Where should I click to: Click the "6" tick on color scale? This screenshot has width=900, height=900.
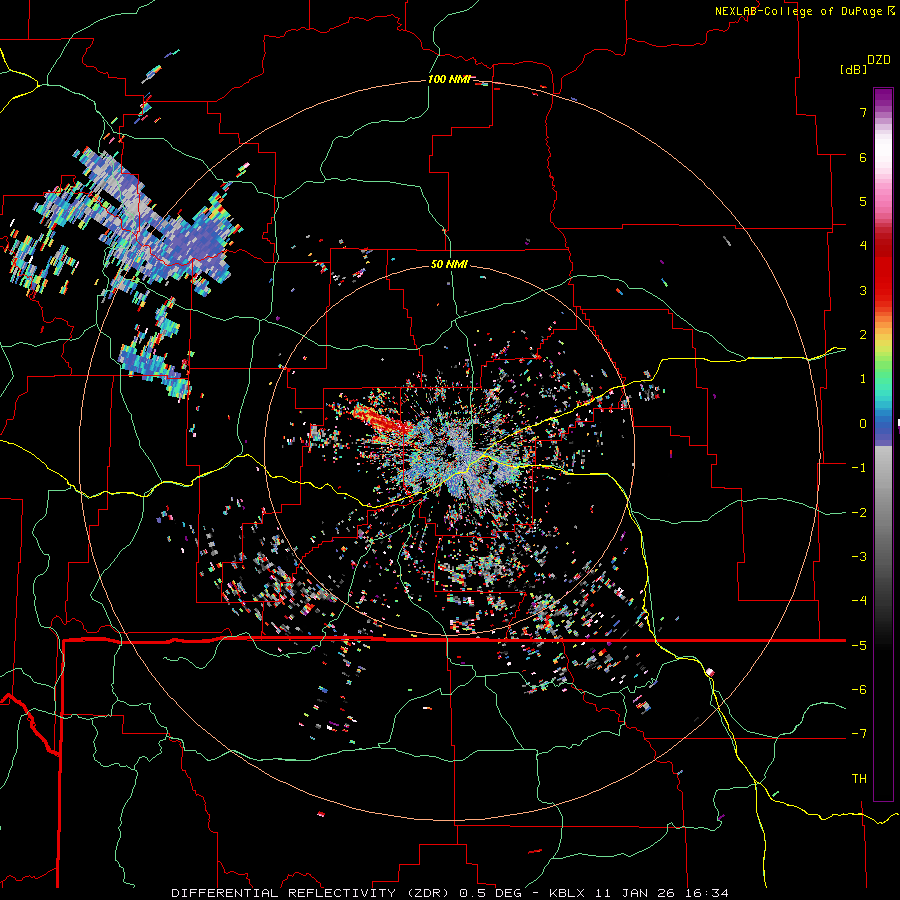(x=863, y=157)
